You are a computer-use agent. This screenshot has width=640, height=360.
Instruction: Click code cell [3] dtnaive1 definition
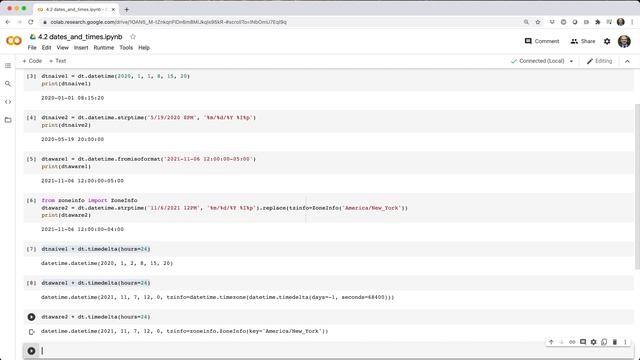click(x=116, y=76)
